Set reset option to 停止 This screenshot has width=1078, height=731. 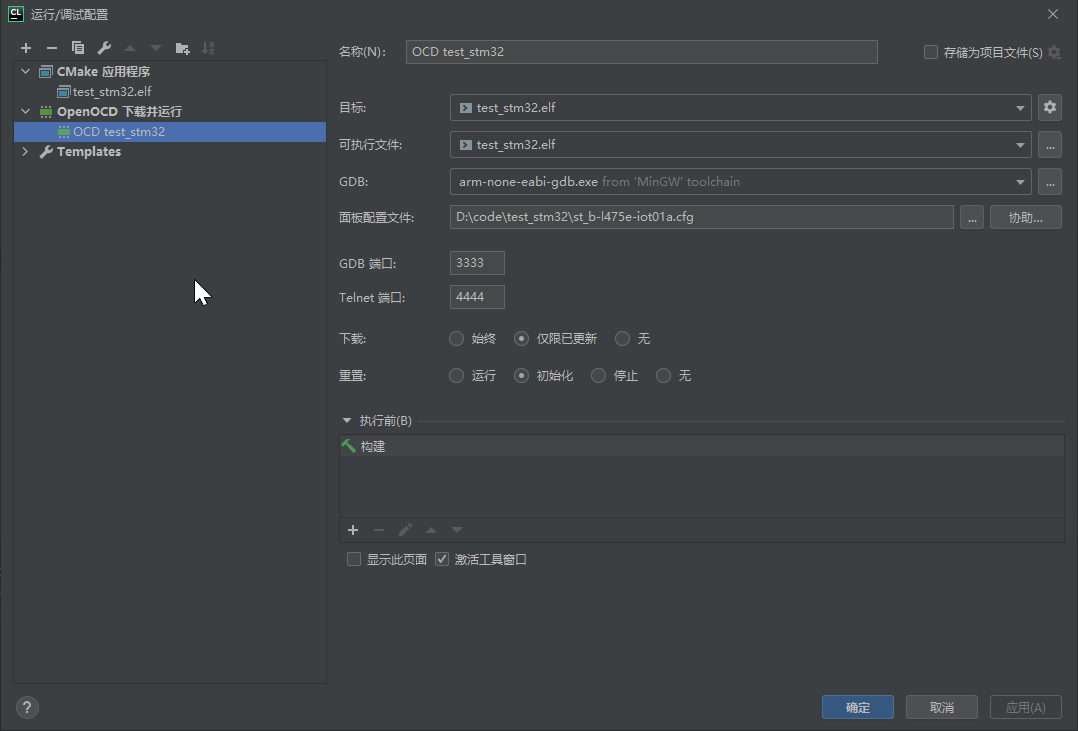point(598,375)
